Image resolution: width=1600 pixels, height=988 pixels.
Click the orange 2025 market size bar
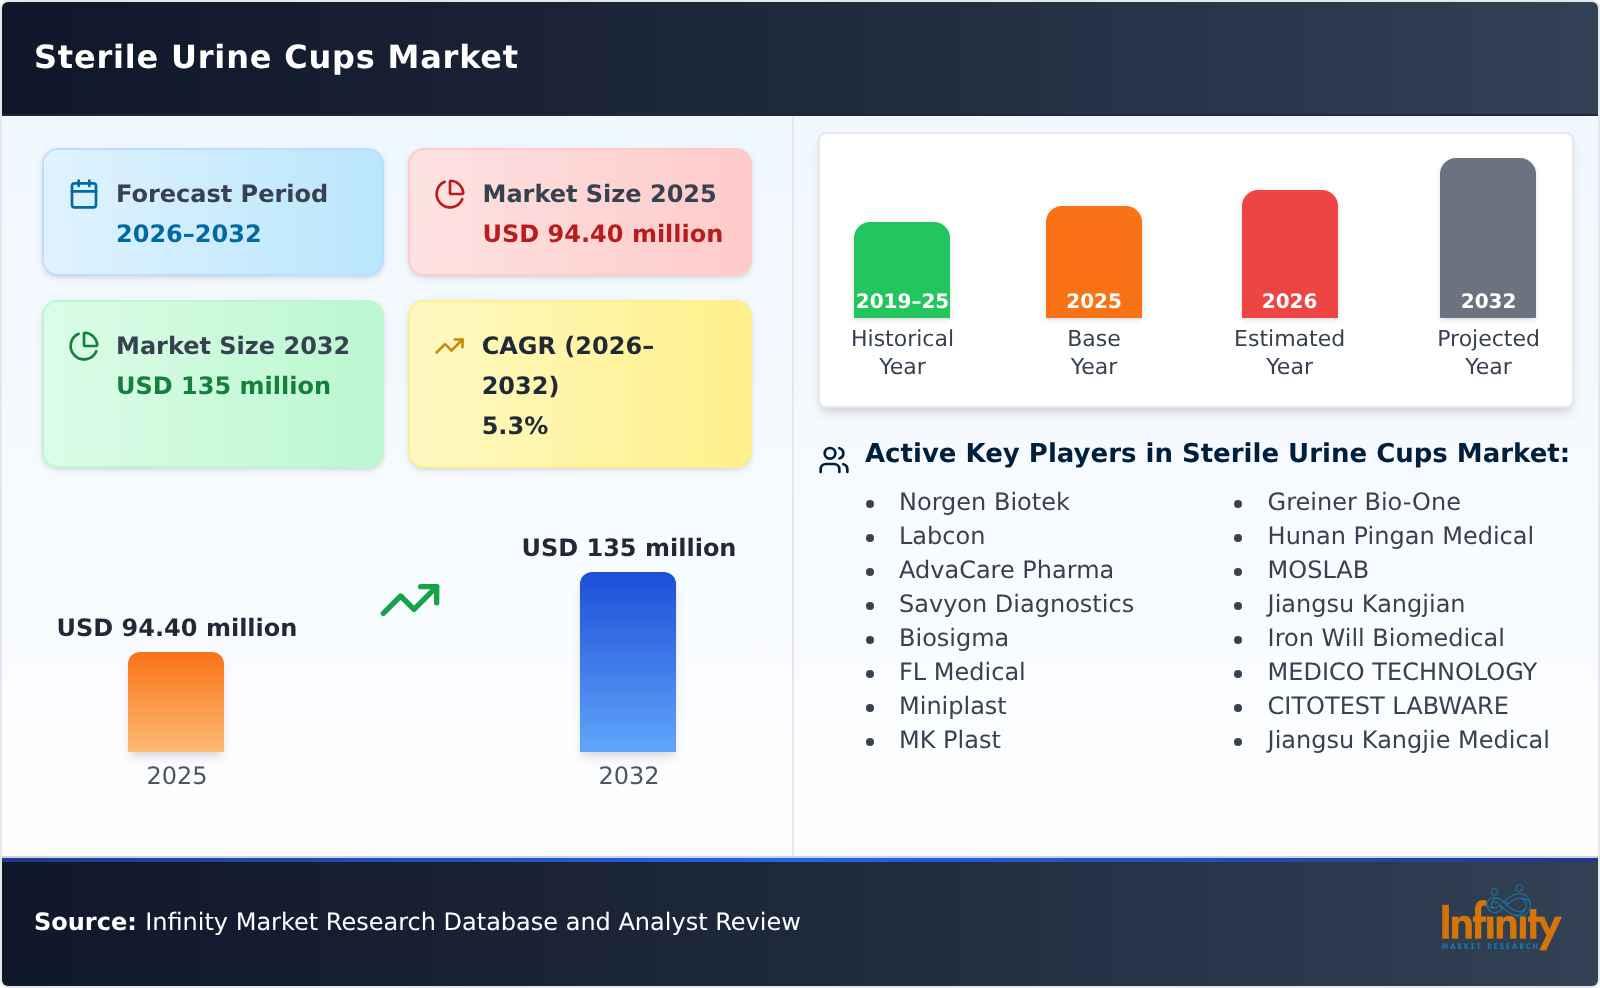(x=176, y=702)
